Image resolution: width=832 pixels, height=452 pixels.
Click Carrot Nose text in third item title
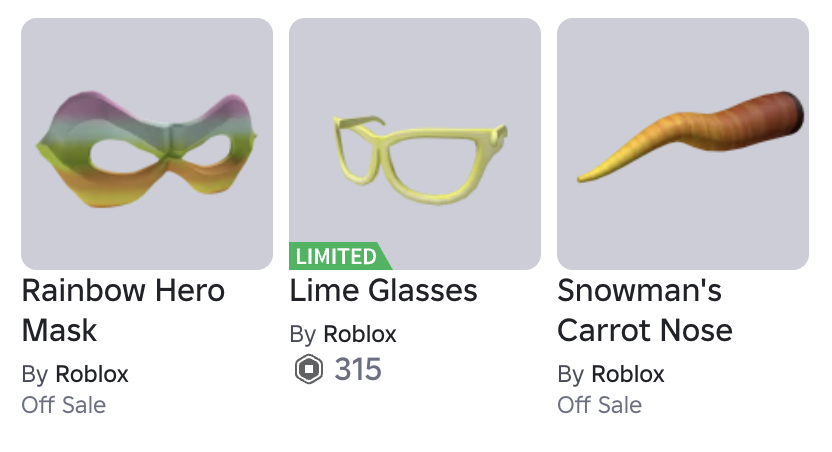[645, 331]
